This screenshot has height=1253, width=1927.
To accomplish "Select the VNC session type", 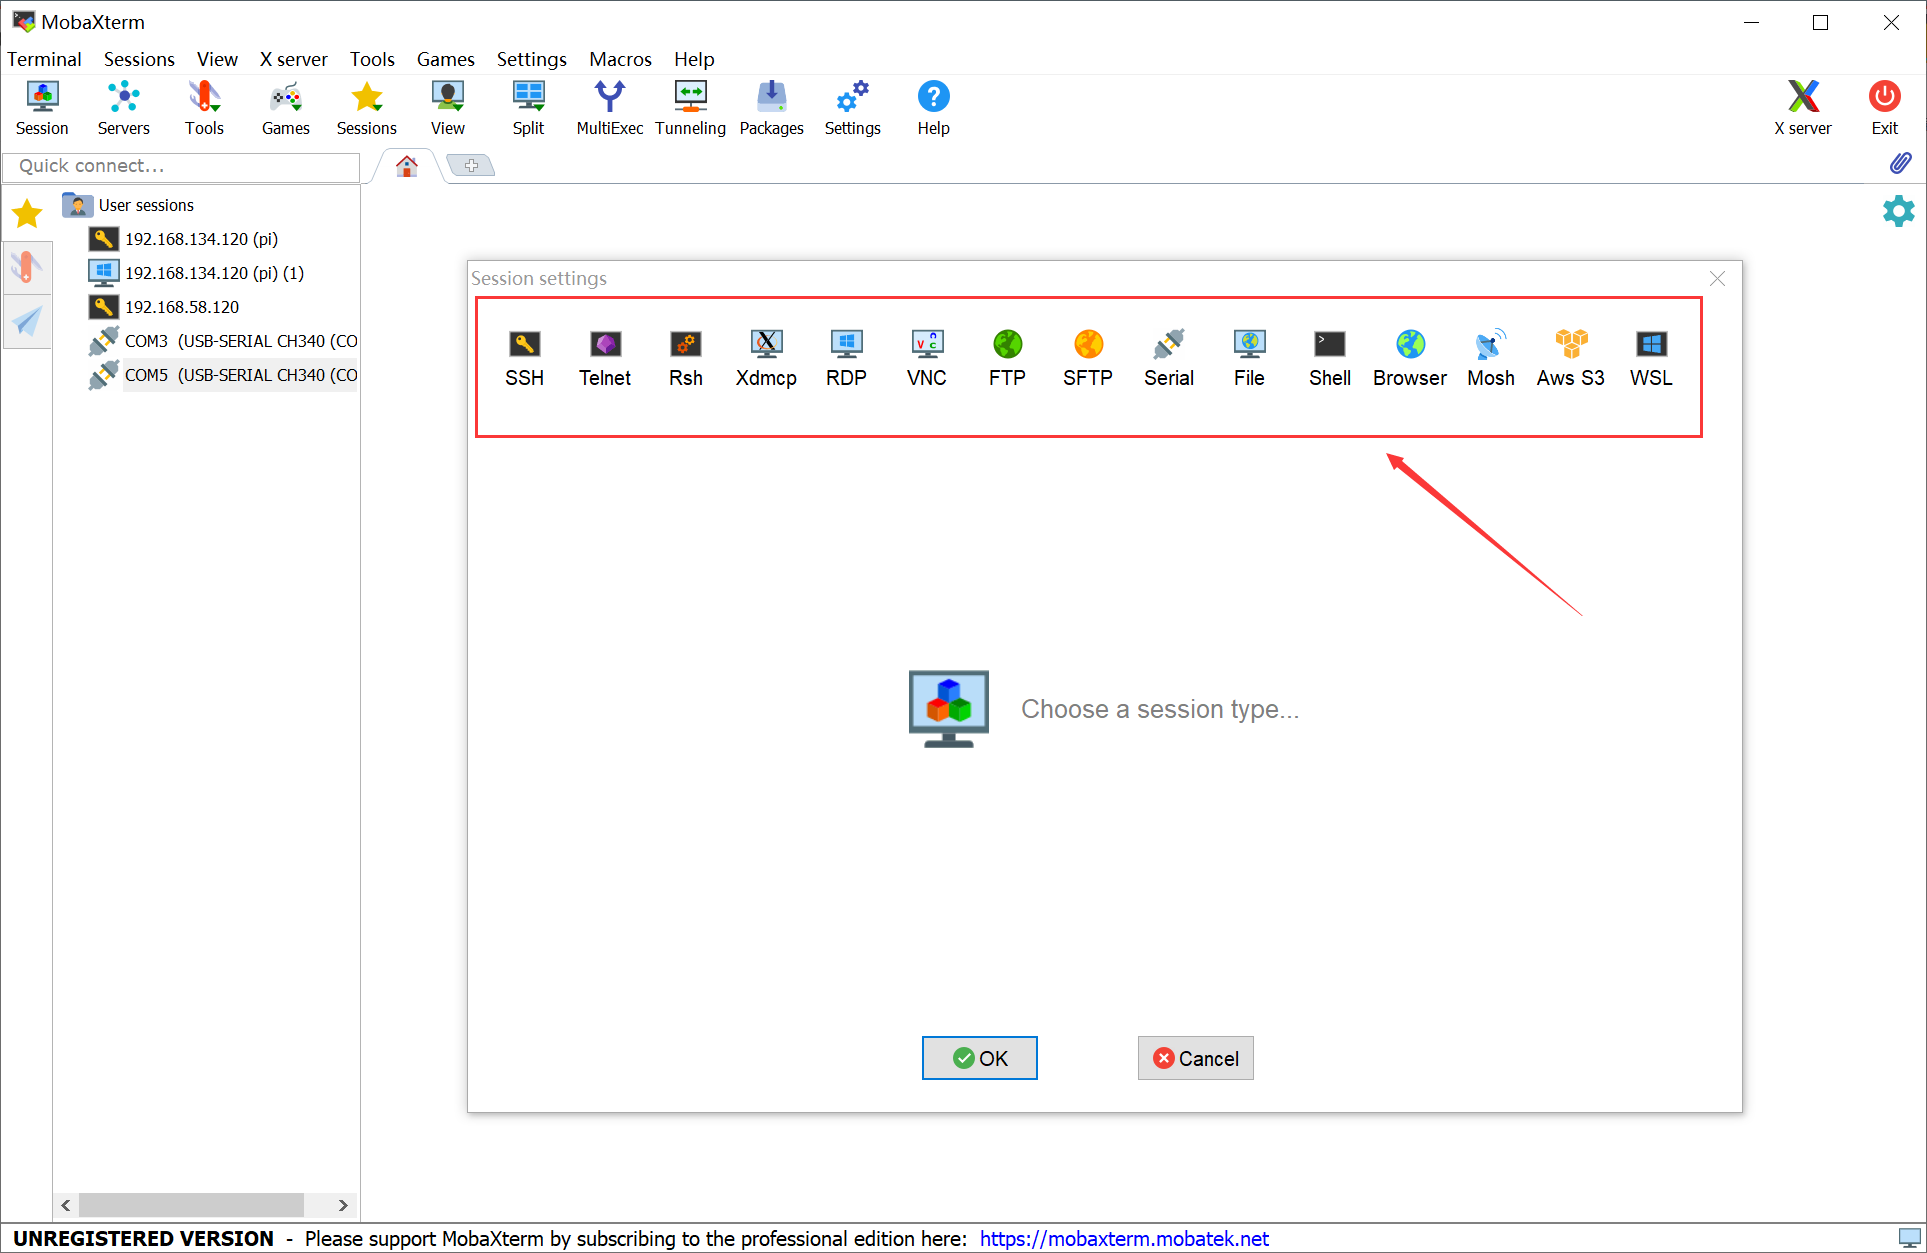I will 926,358.
